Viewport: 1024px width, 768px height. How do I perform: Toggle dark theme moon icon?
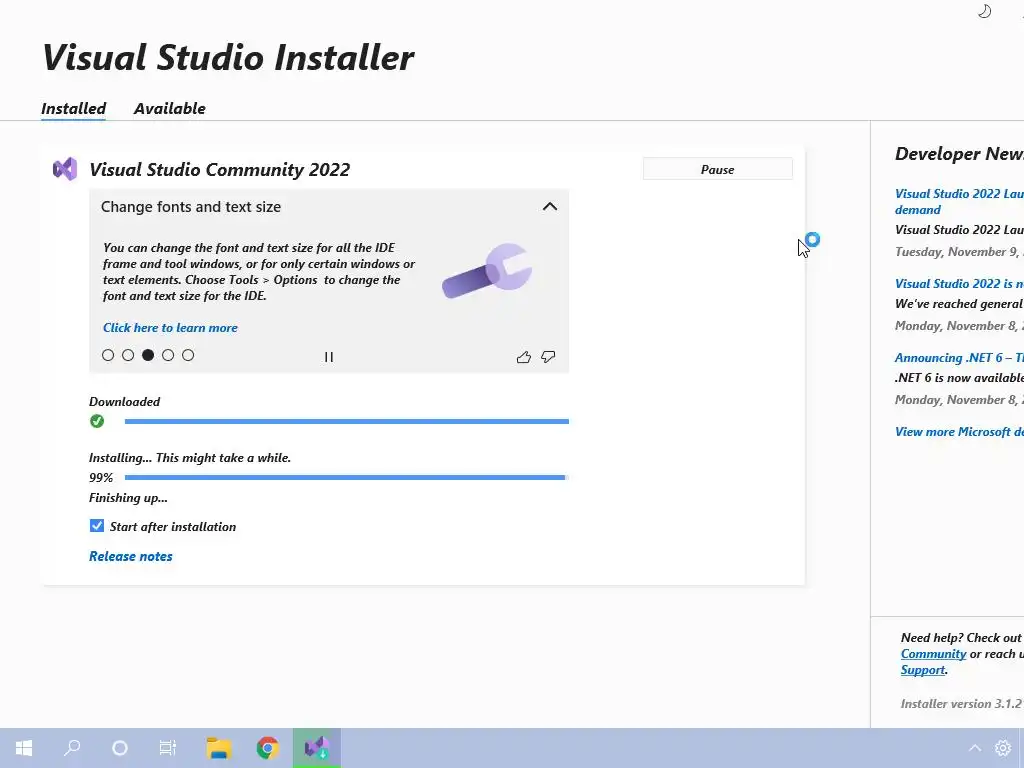click(984, 11)
